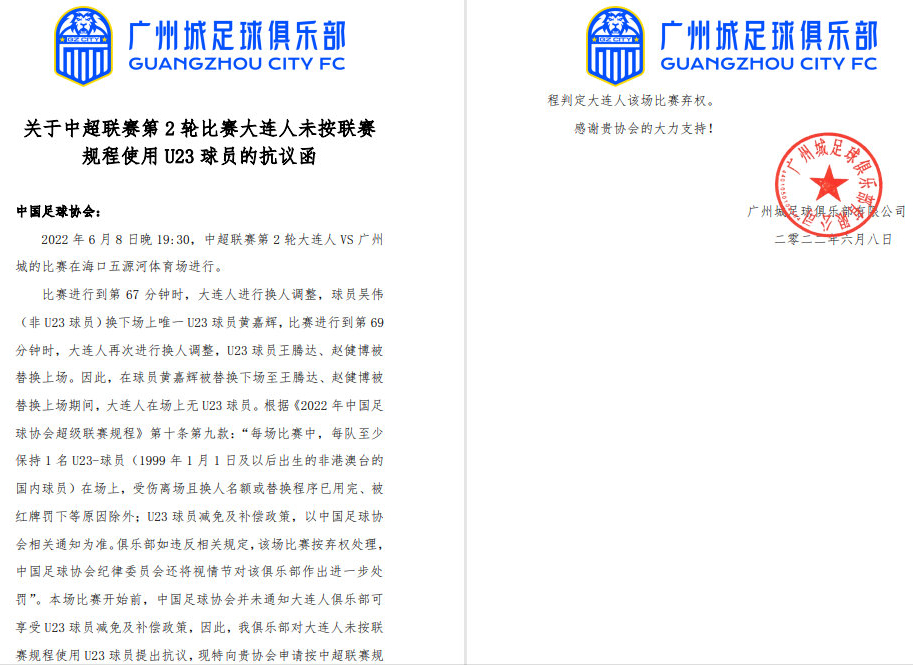
Task: Click the line starting 分钟时,大连人再次进行换人调整
Action: pyautogui.click(x=200, y=351)
